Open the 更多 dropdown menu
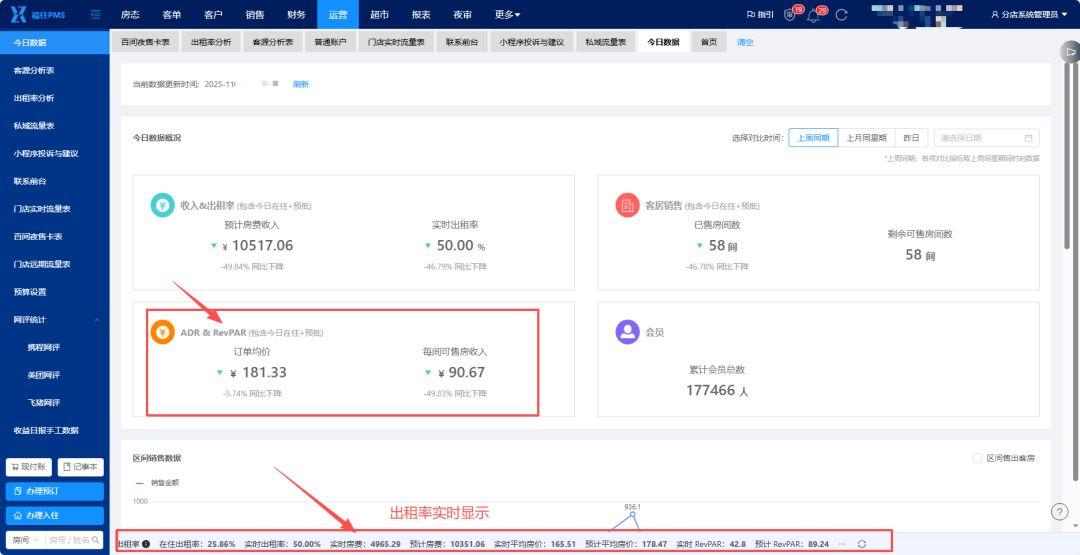The height and width of the screenshot is (555, 1080). point(508,14)
